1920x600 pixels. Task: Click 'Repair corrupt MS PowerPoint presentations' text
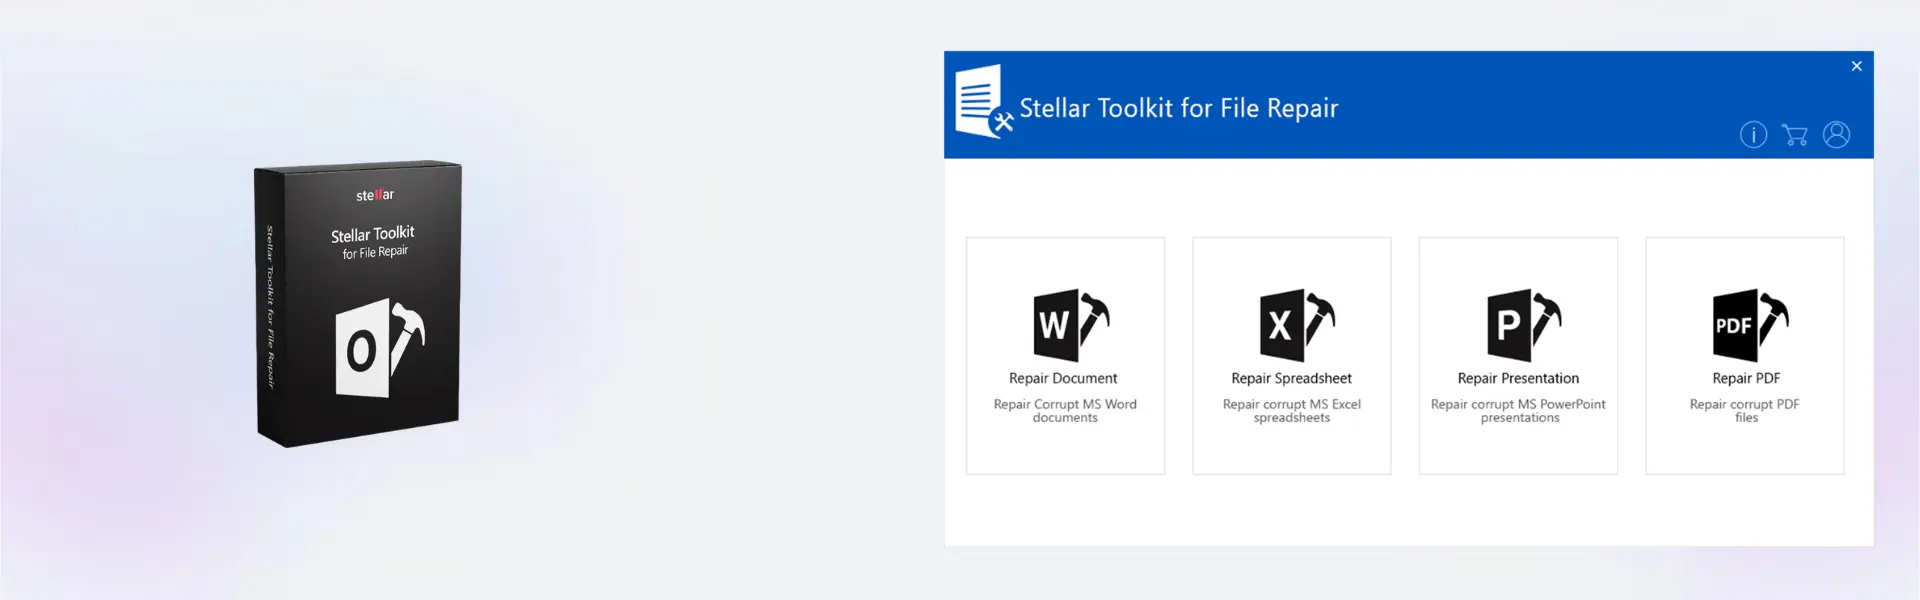point(1518,411)
